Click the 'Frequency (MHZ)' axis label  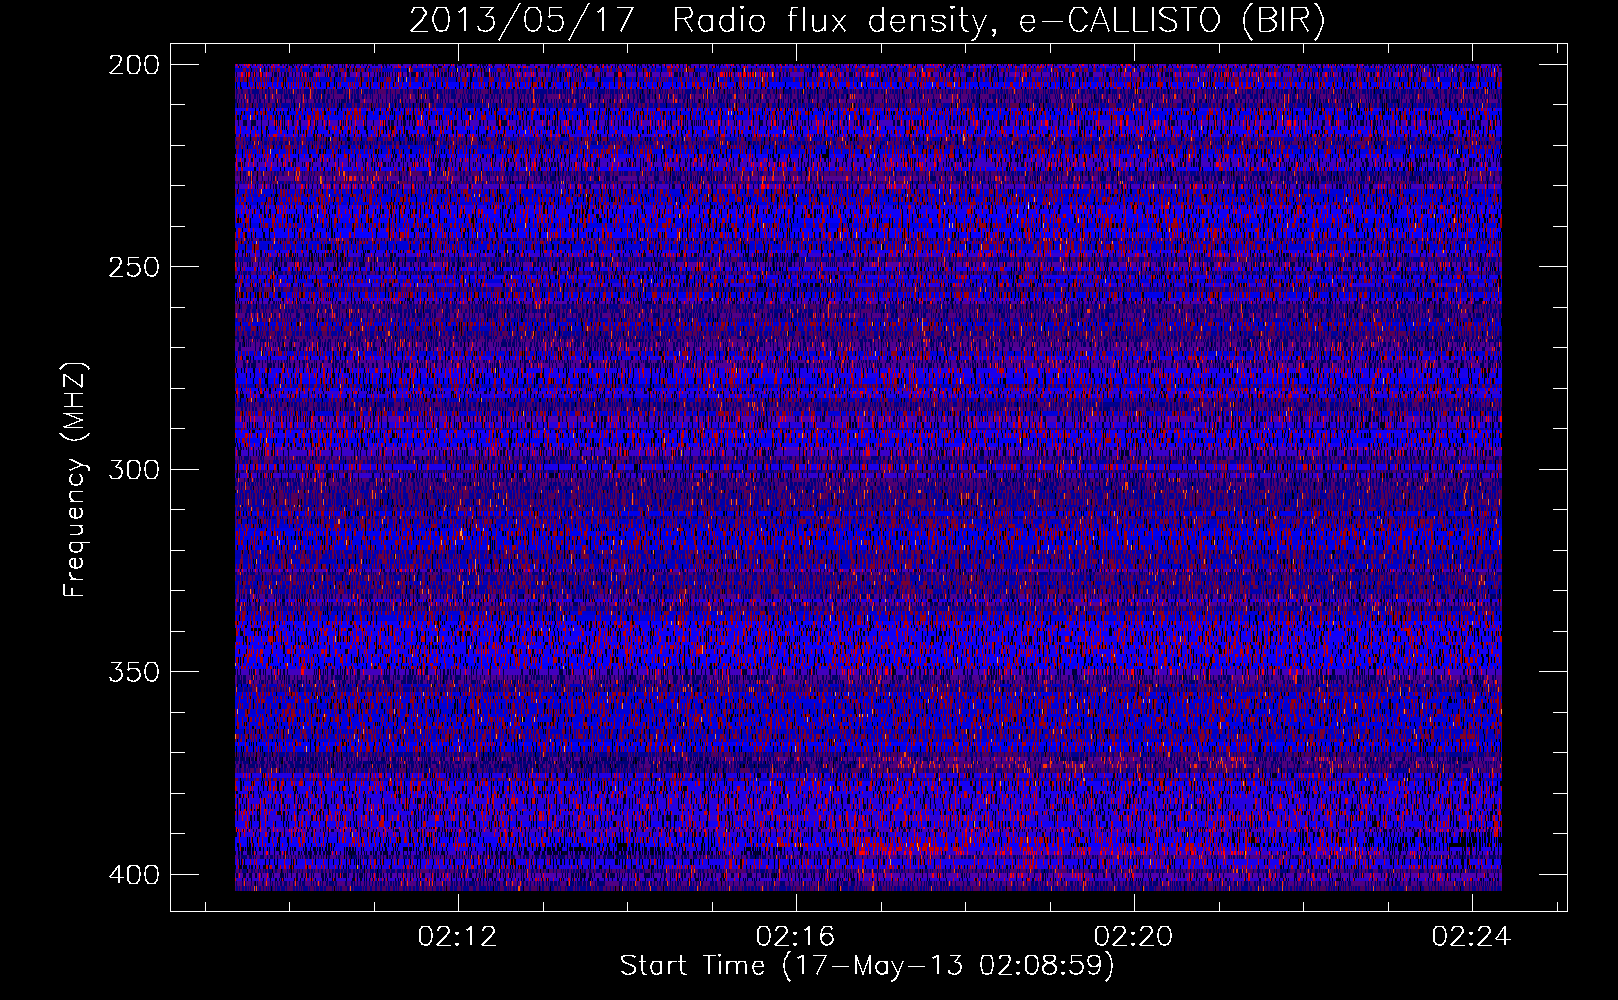pos(75,480)
